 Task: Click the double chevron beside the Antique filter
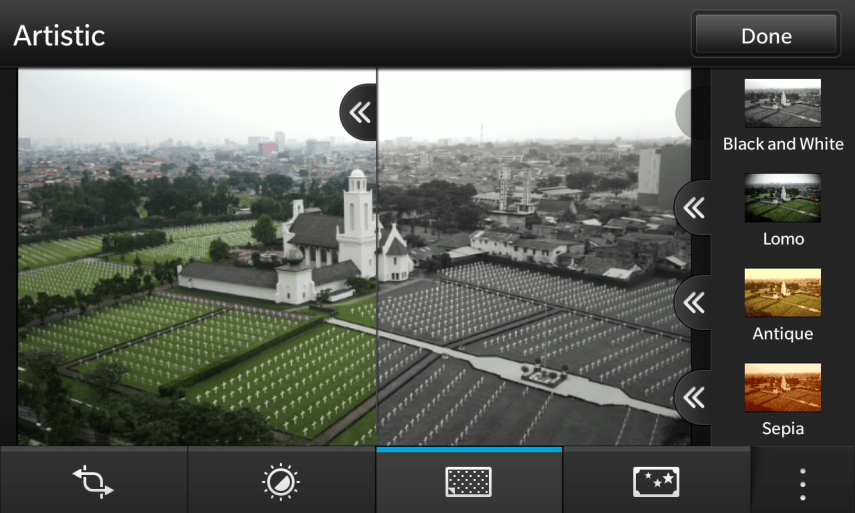(694, 302)
